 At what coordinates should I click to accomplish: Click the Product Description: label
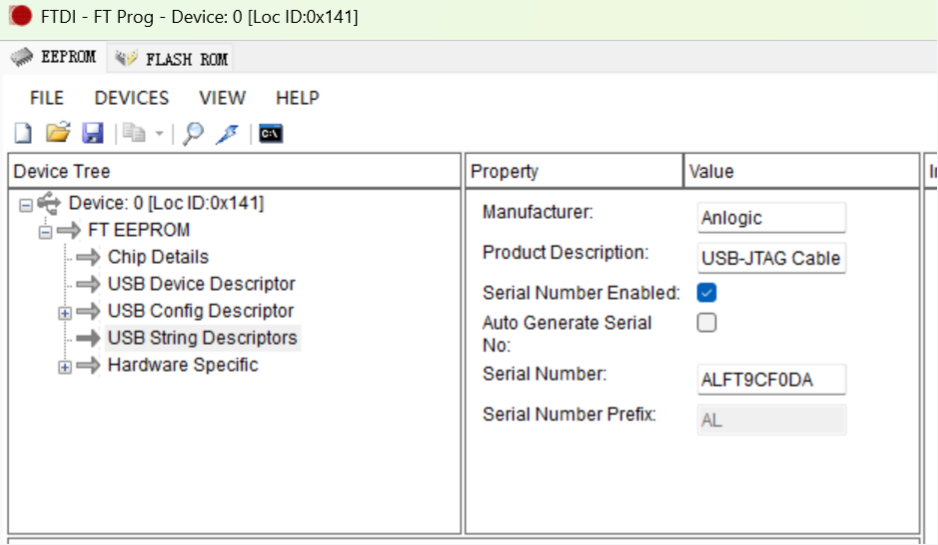point(565,252)
